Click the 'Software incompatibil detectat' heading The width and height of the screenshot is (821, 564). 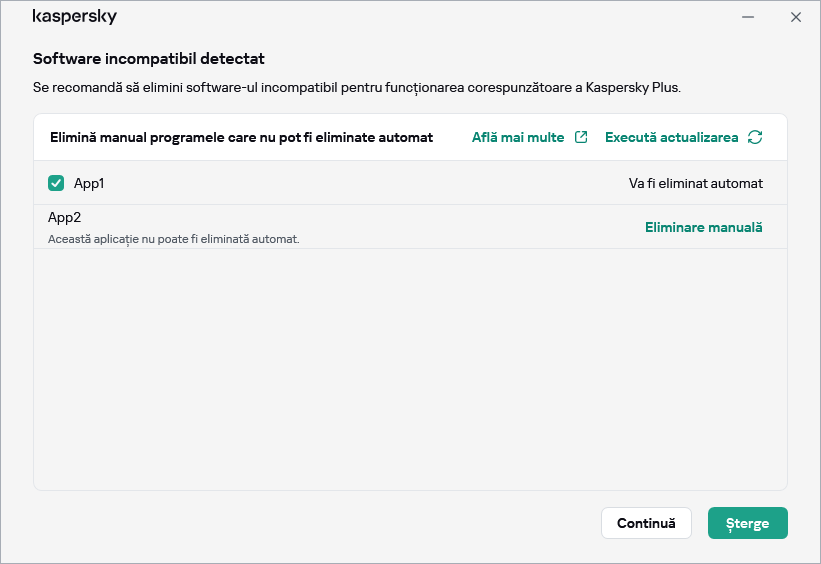pos(149,59)
